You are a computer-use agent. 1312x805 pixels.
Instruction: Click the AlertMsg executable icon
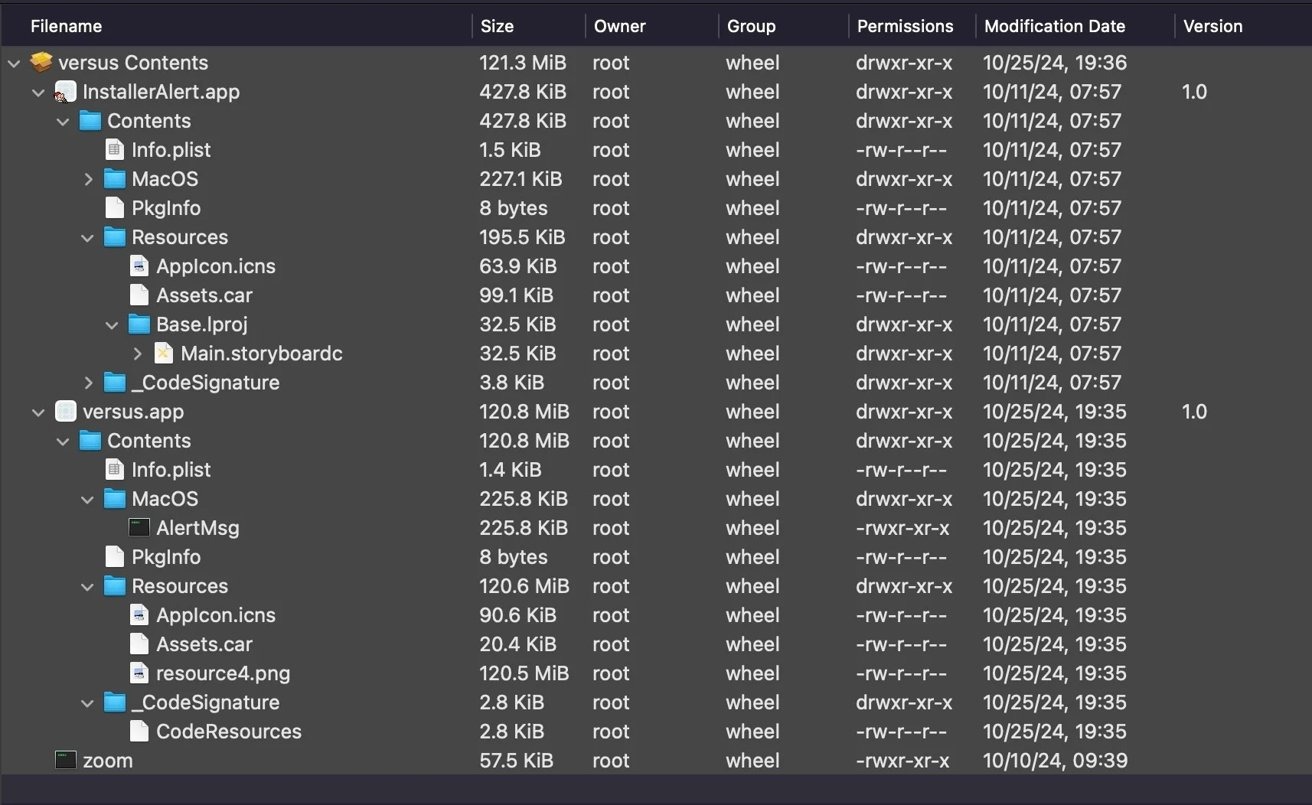pyautogui.click(x=137, y=527)
